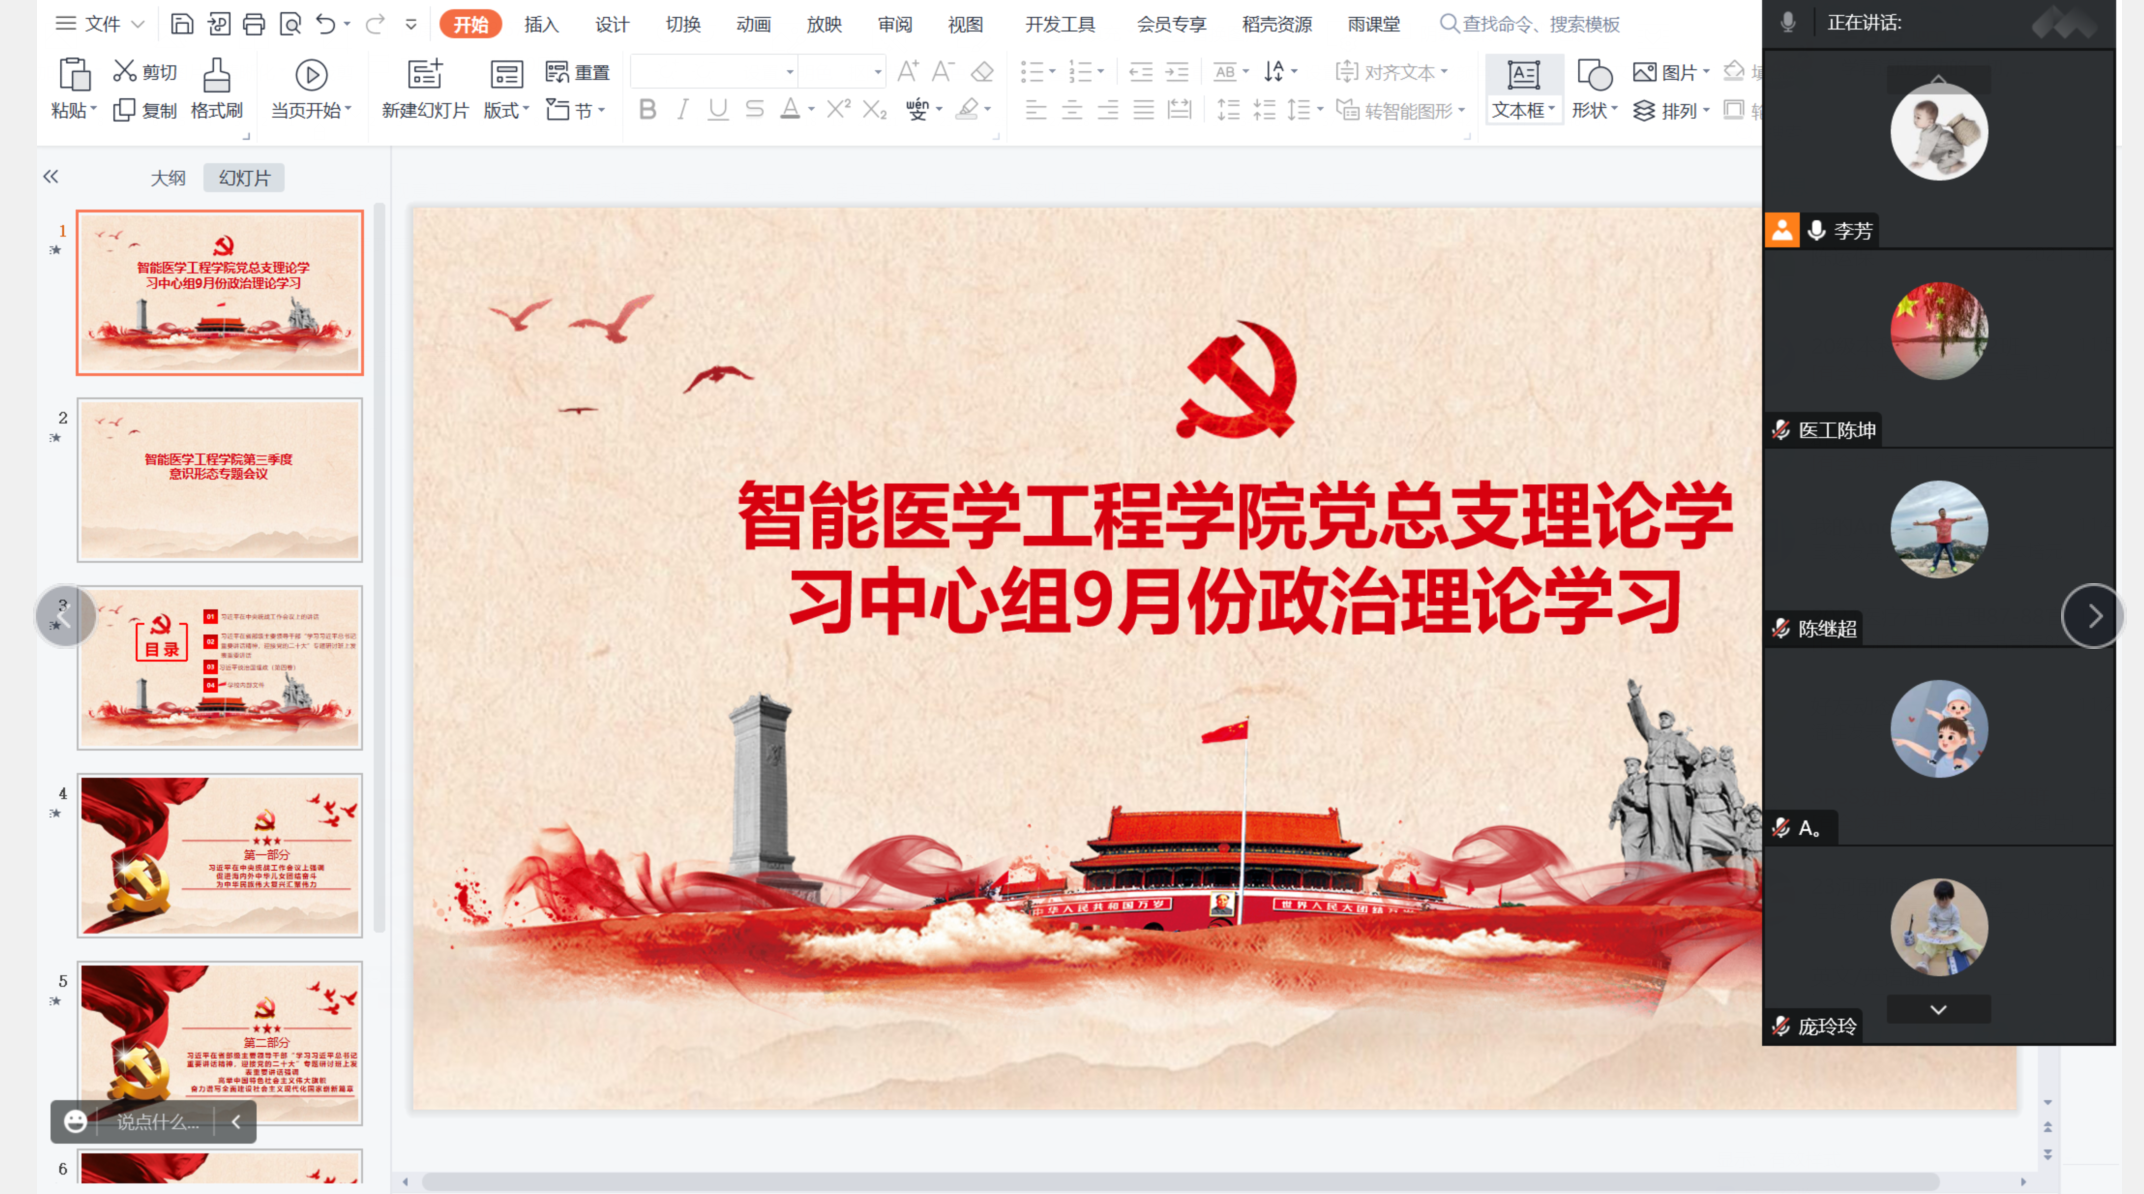Viewport: 2144px width, 1194px height.
Task: Expand the 版式 layout dropdown
Action: (x=506, y=110)
